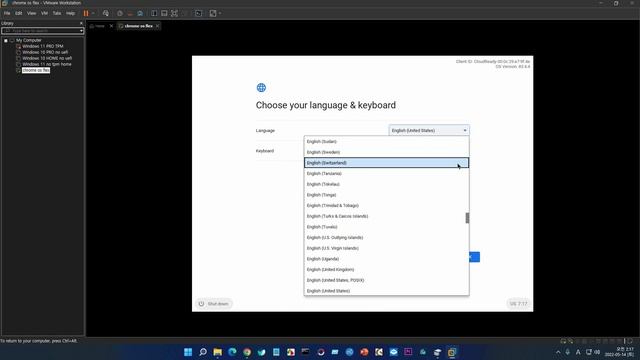Choose English (United Kingdom) option

click(x=386, y=269)
